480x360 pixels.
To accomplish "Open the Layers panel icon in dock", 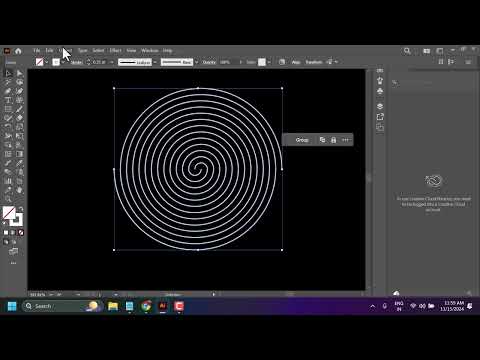I will pos(380,106).
